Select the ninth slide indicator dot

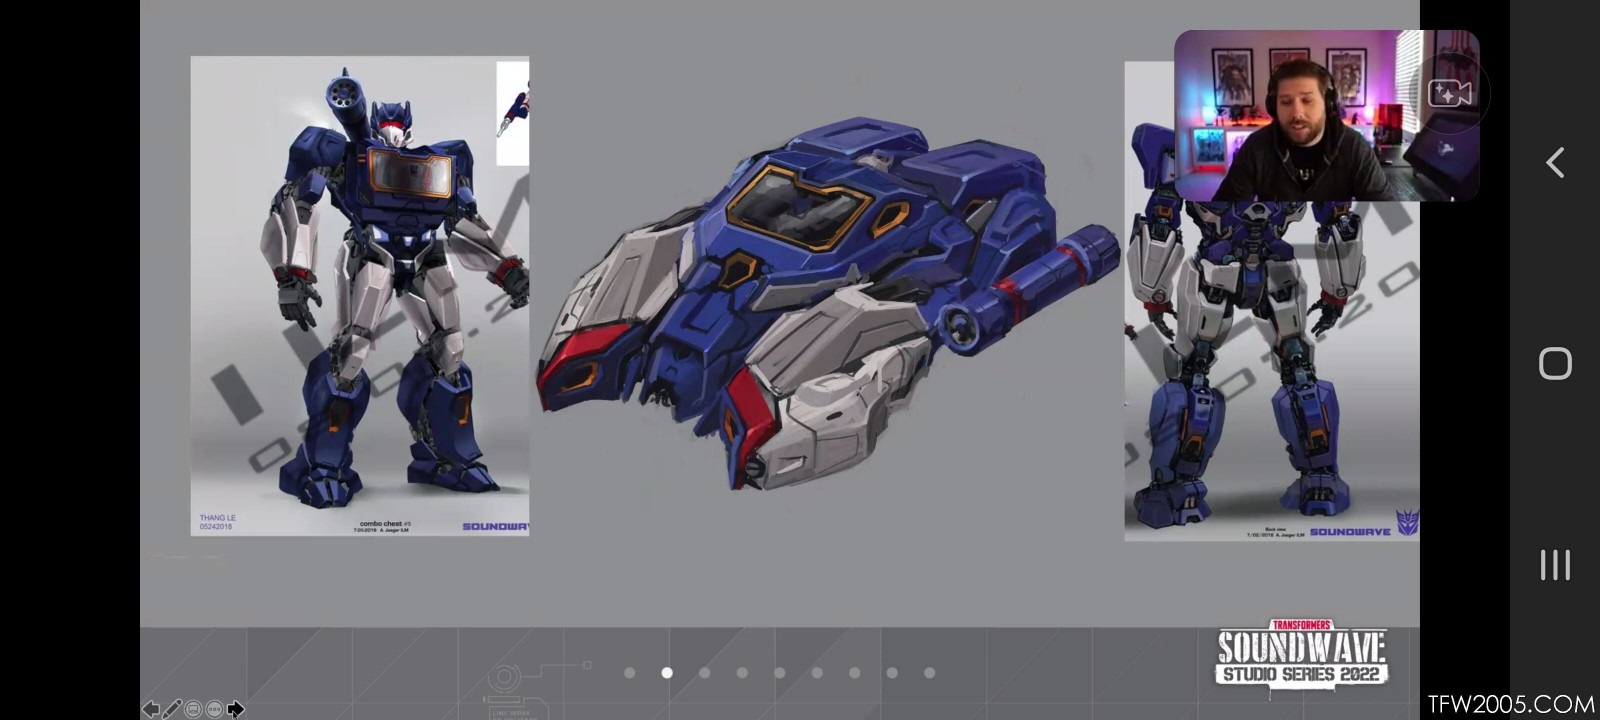[929, 673]
